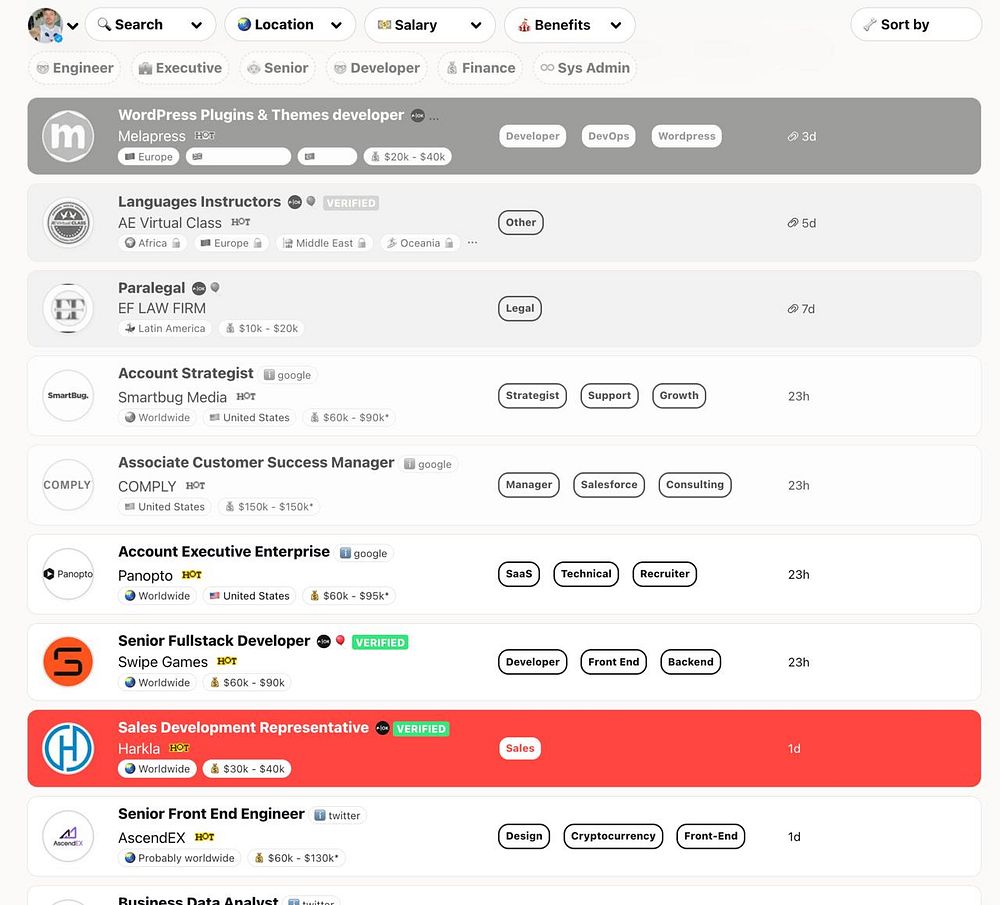The width and height of the screenshot is (1000, 905).
Task: Click the $150k - $150k* salary chip
Action: [268, 506]
